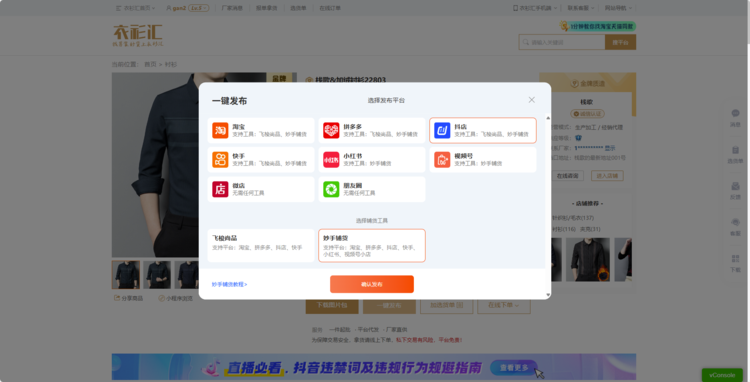Click the dialog scrollbar up arrow
Viewport: 750px width, 382px height.
click(548, 118)
